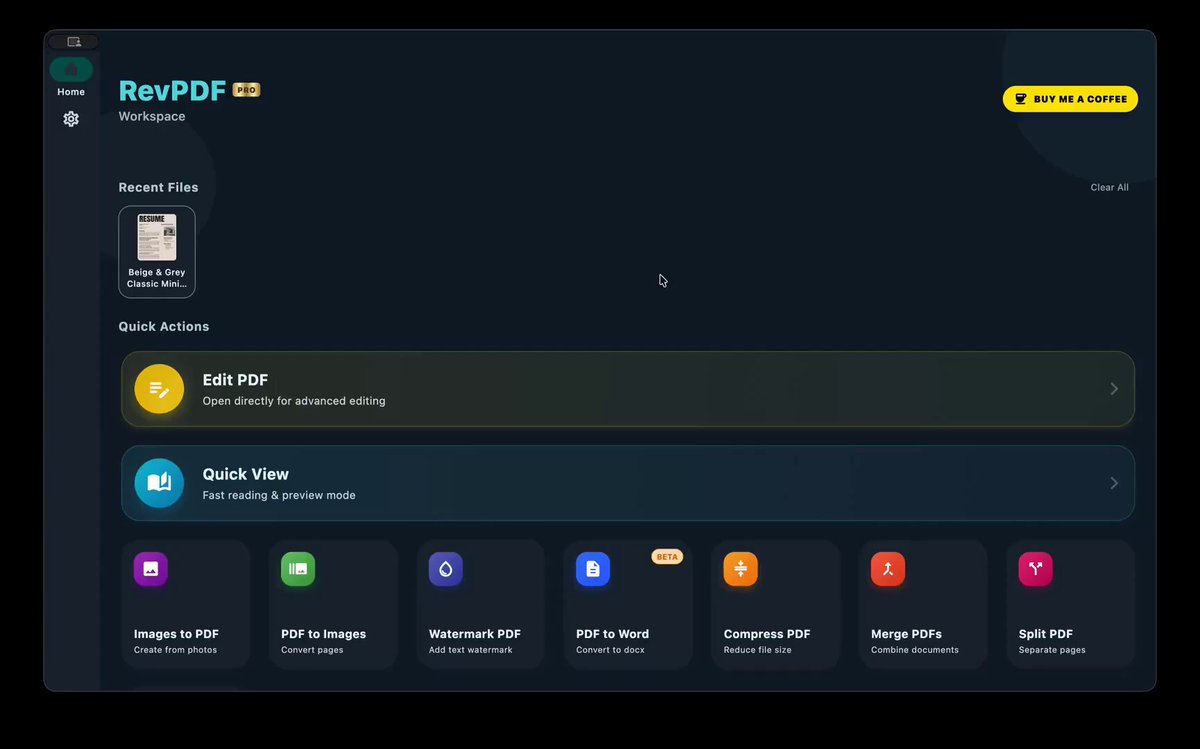Click 'Convert pages' subtitle
This screenshot has height=749, width=1200.
tap(312, 650)
